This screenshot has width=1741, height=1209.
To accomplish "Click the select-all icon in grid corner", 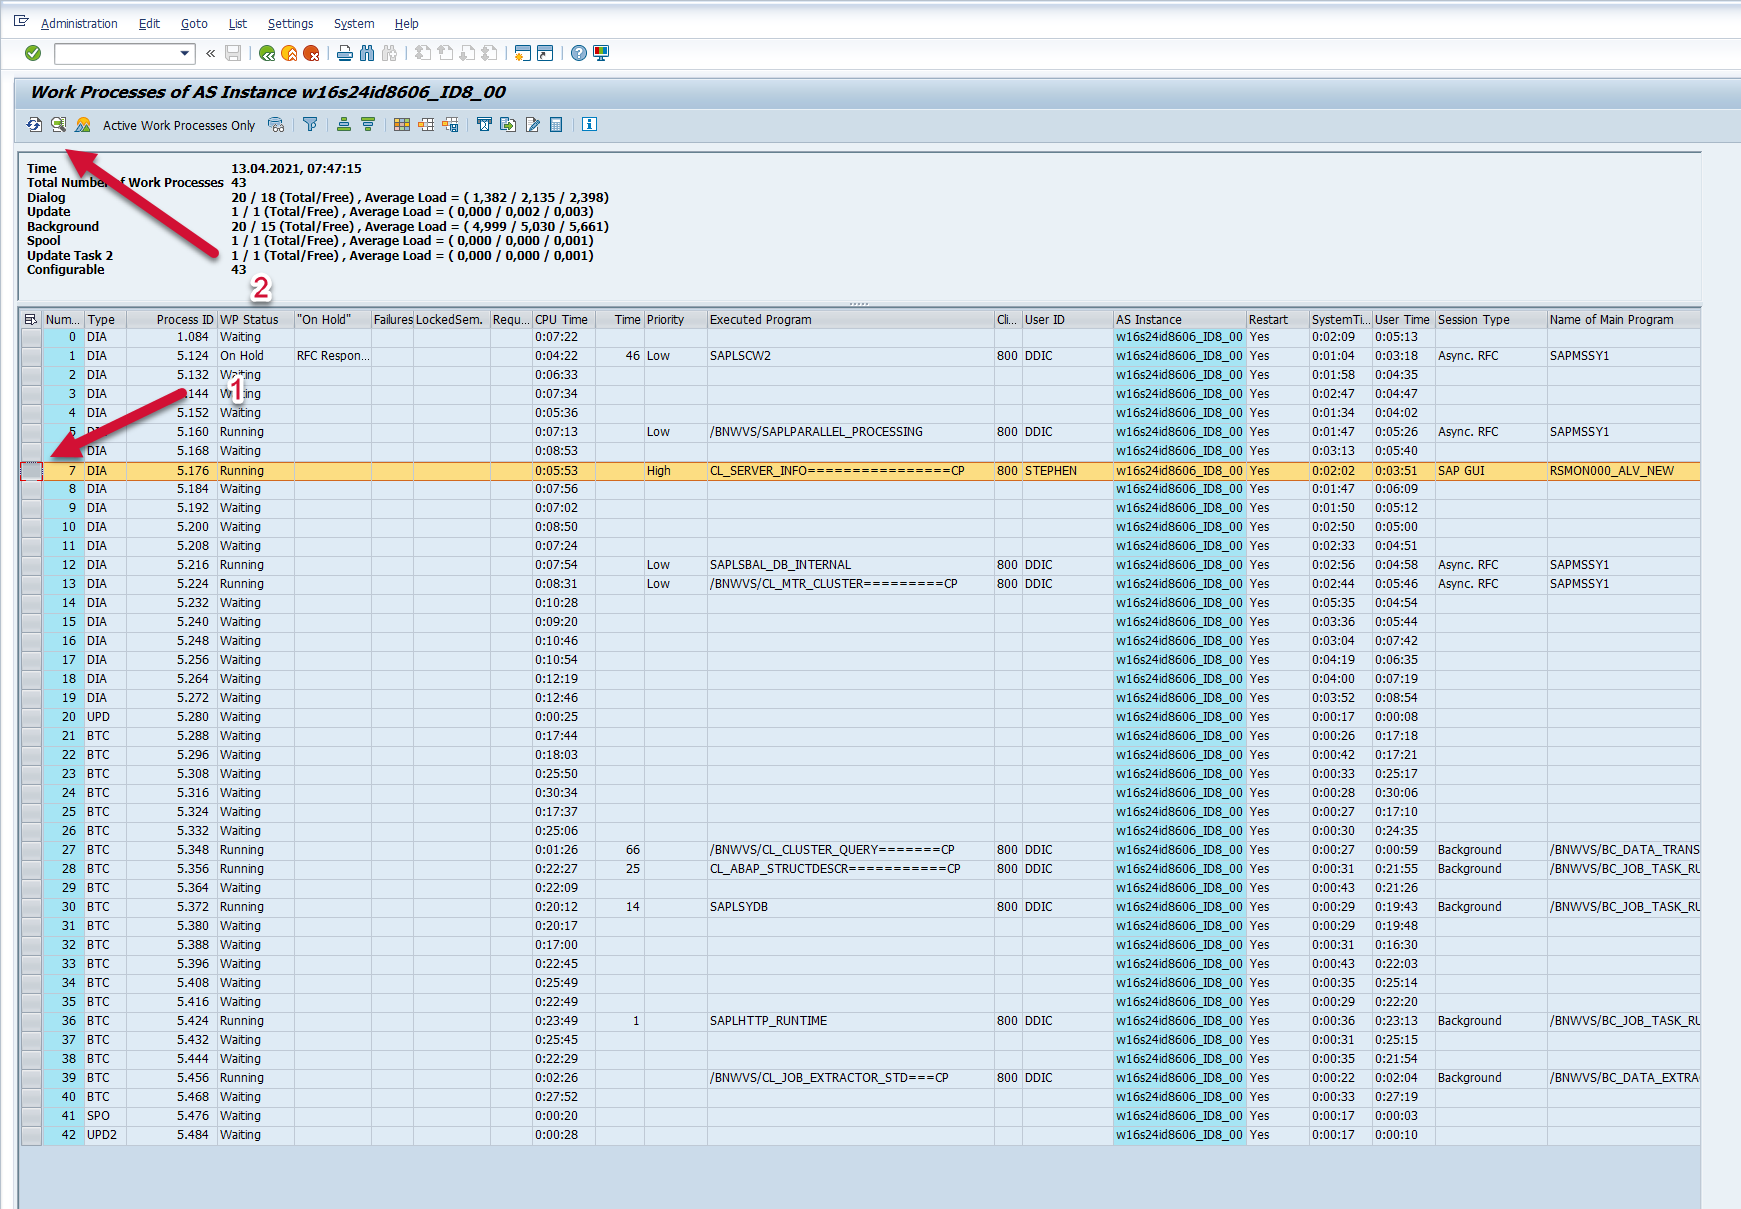I will click(31, 320).
